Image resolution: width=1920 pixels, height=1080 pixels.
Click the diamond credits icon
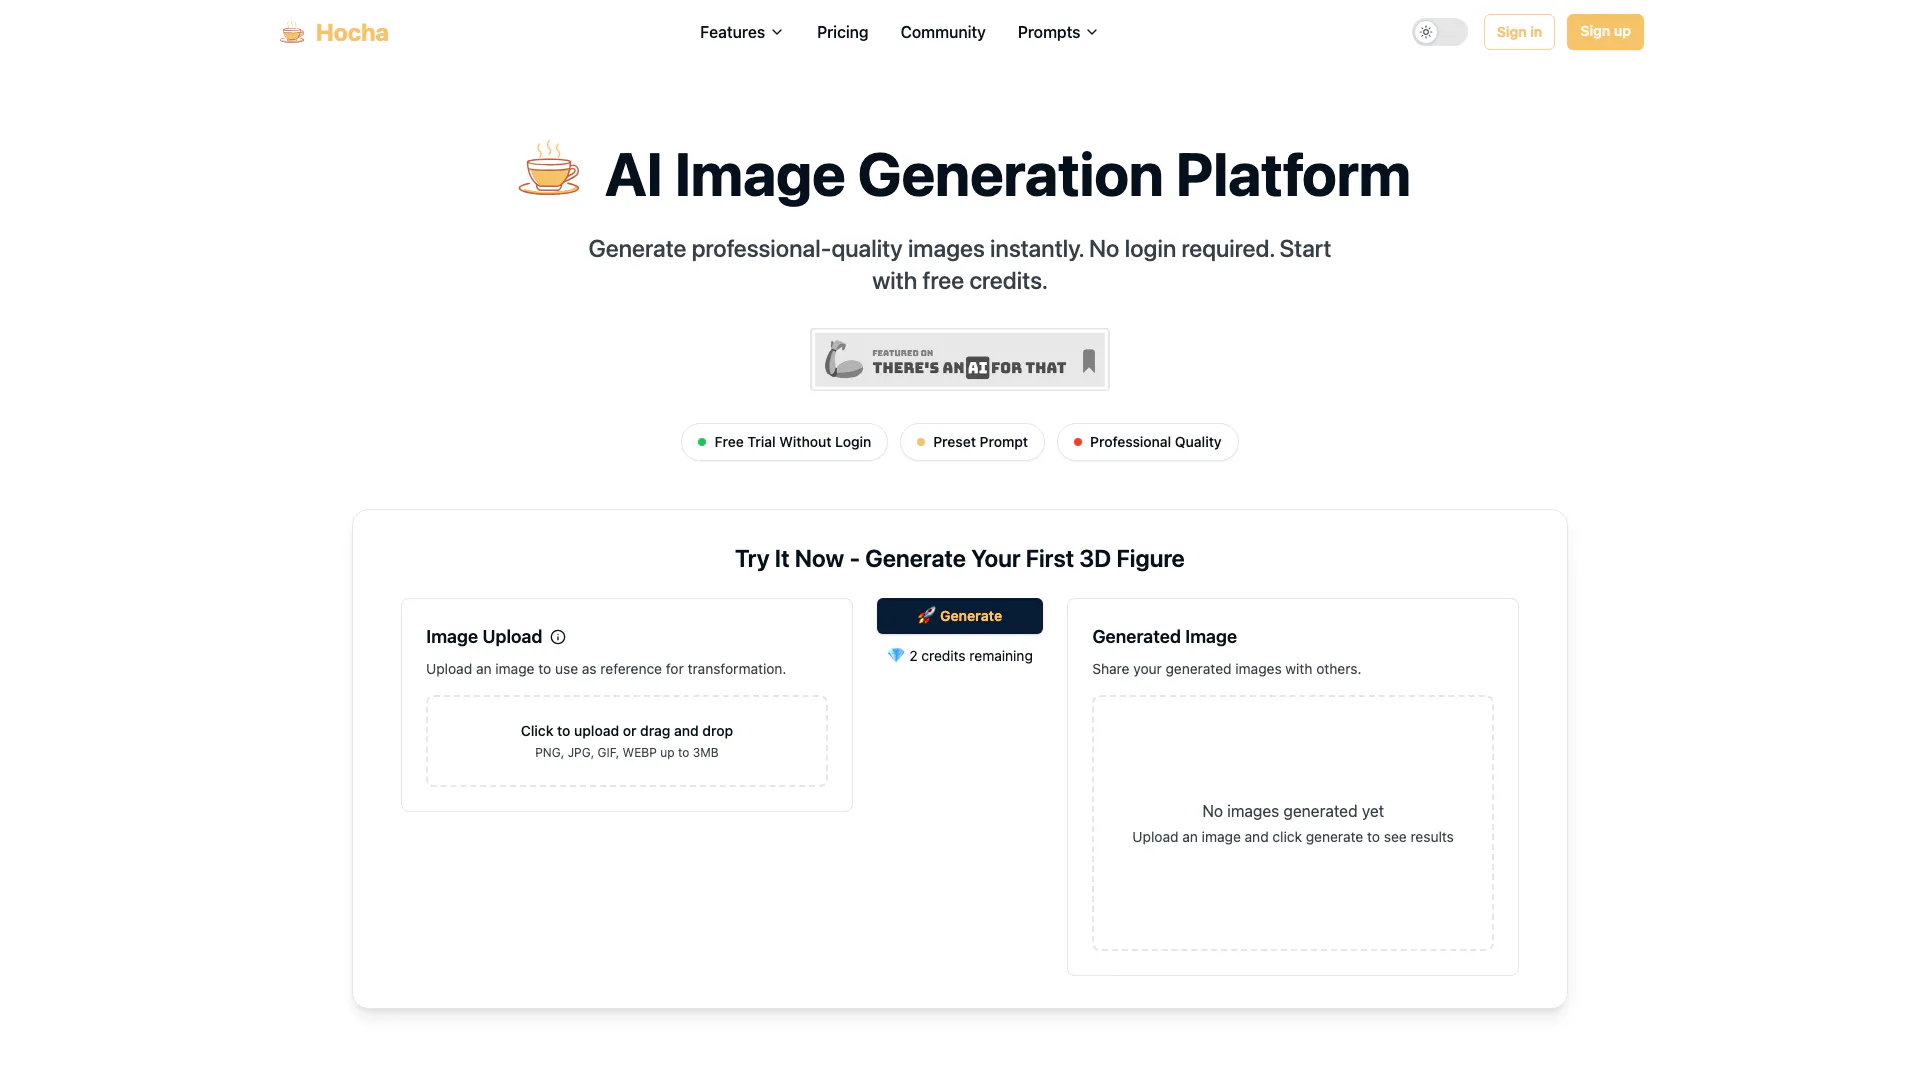point(896,656)
